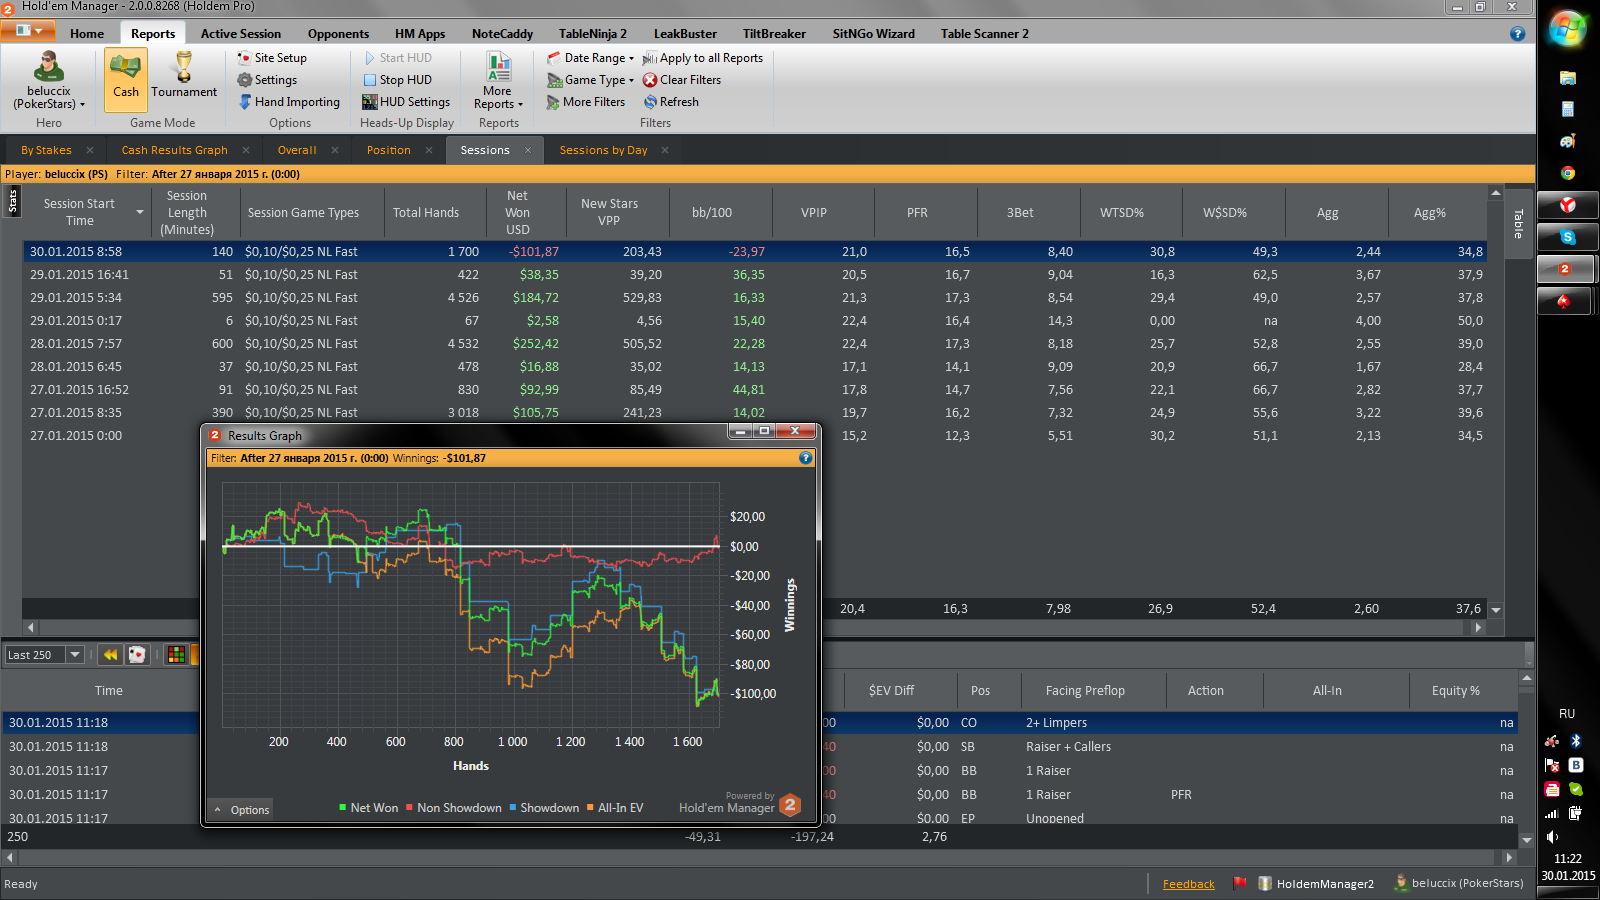Image resolution: width=1600 pixels, height=900 pixels.
Task: Open Settings in Options group
Action: coord(267,80)
